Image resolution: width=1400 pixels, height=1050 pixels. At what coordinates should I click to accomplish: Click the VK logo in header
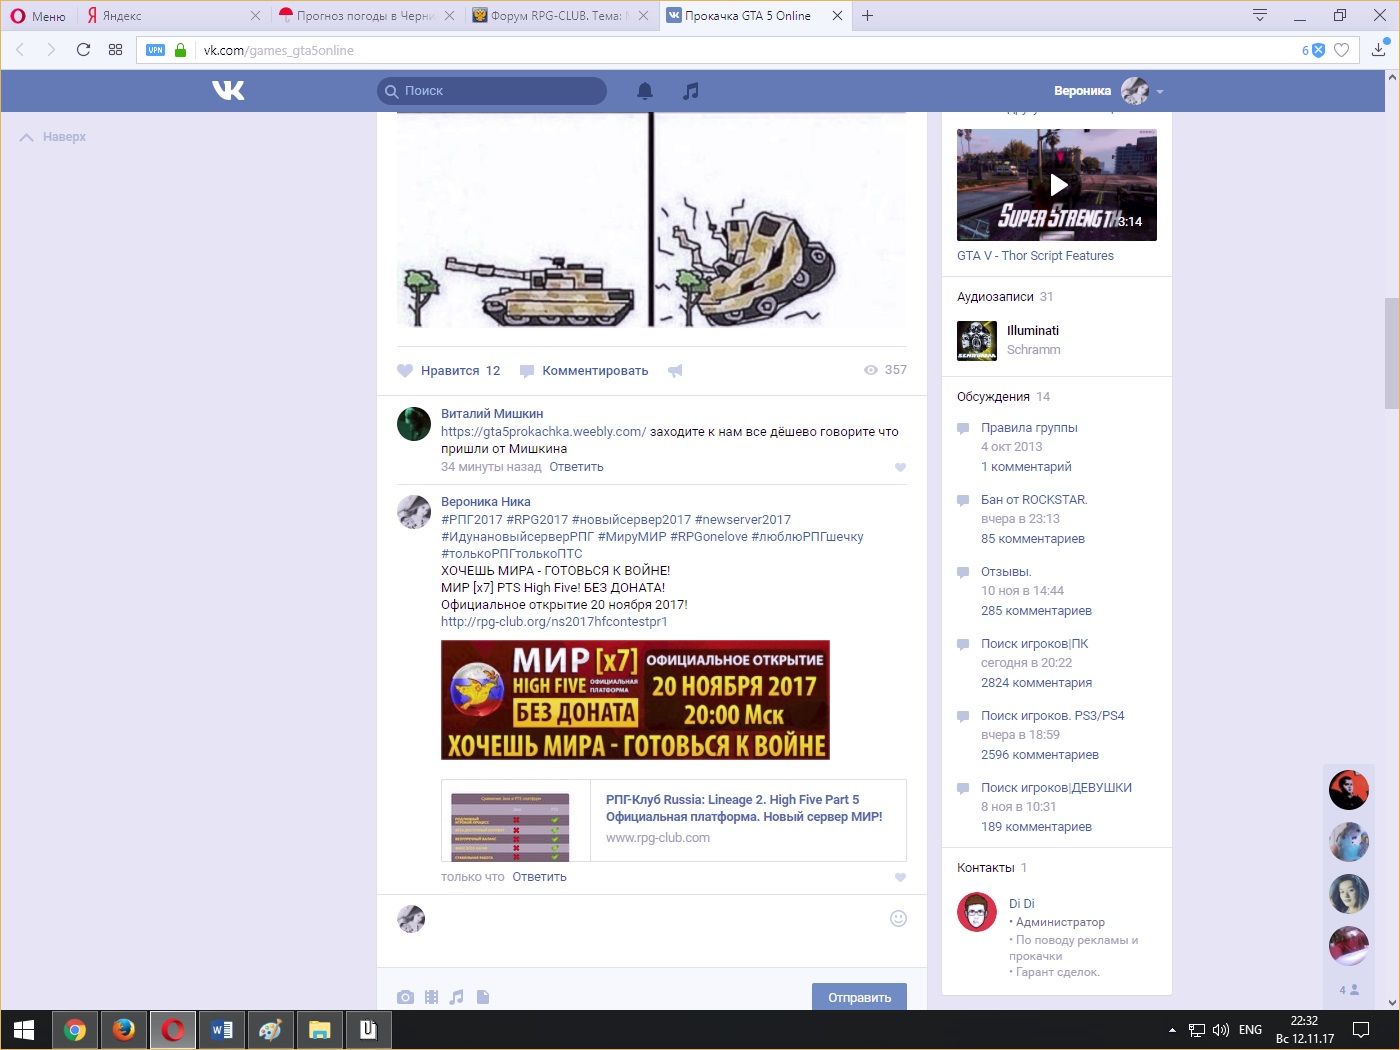[x=228, y=91]
